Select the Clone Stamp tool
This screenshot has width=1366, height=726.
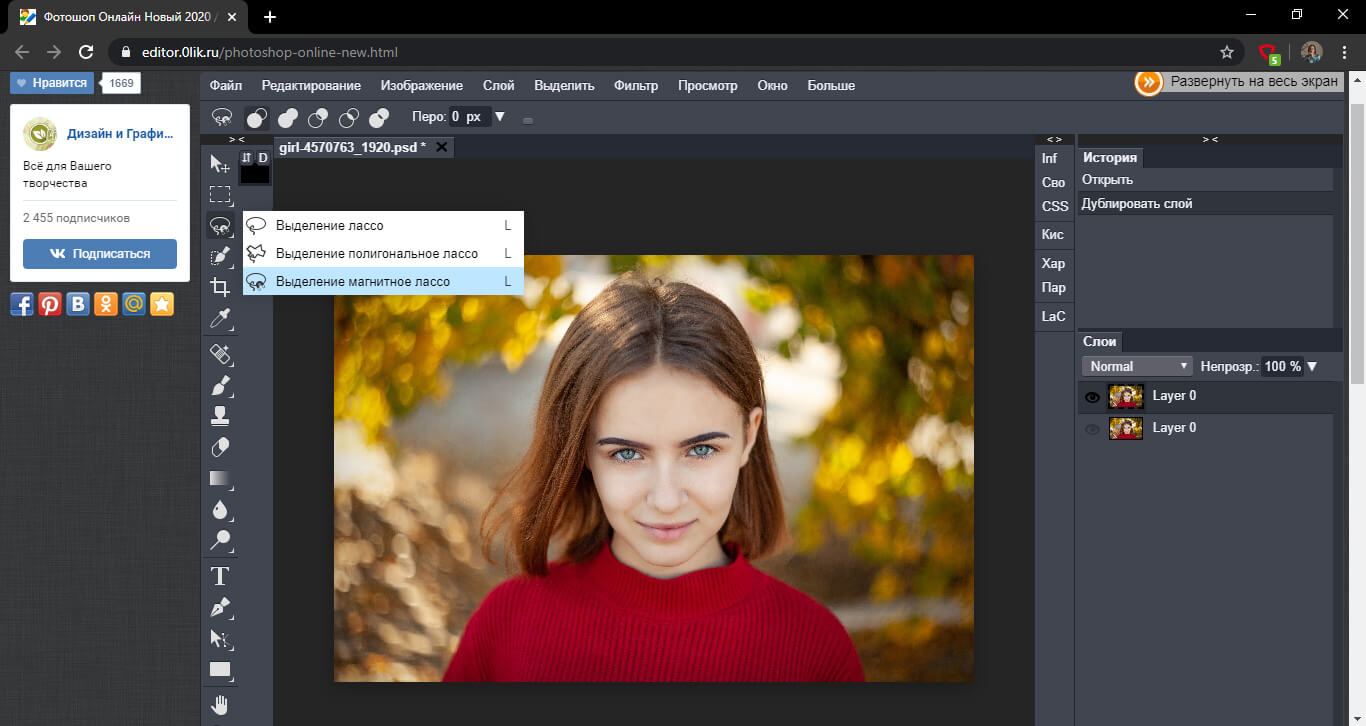[220, 416]
